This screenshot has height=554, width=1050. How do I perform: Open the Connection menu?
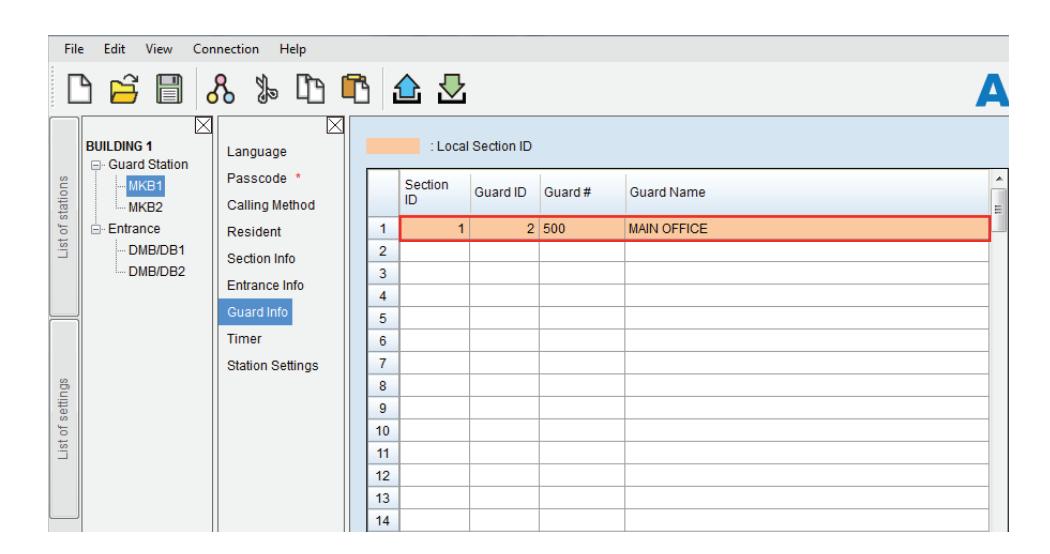click(226, 49)
